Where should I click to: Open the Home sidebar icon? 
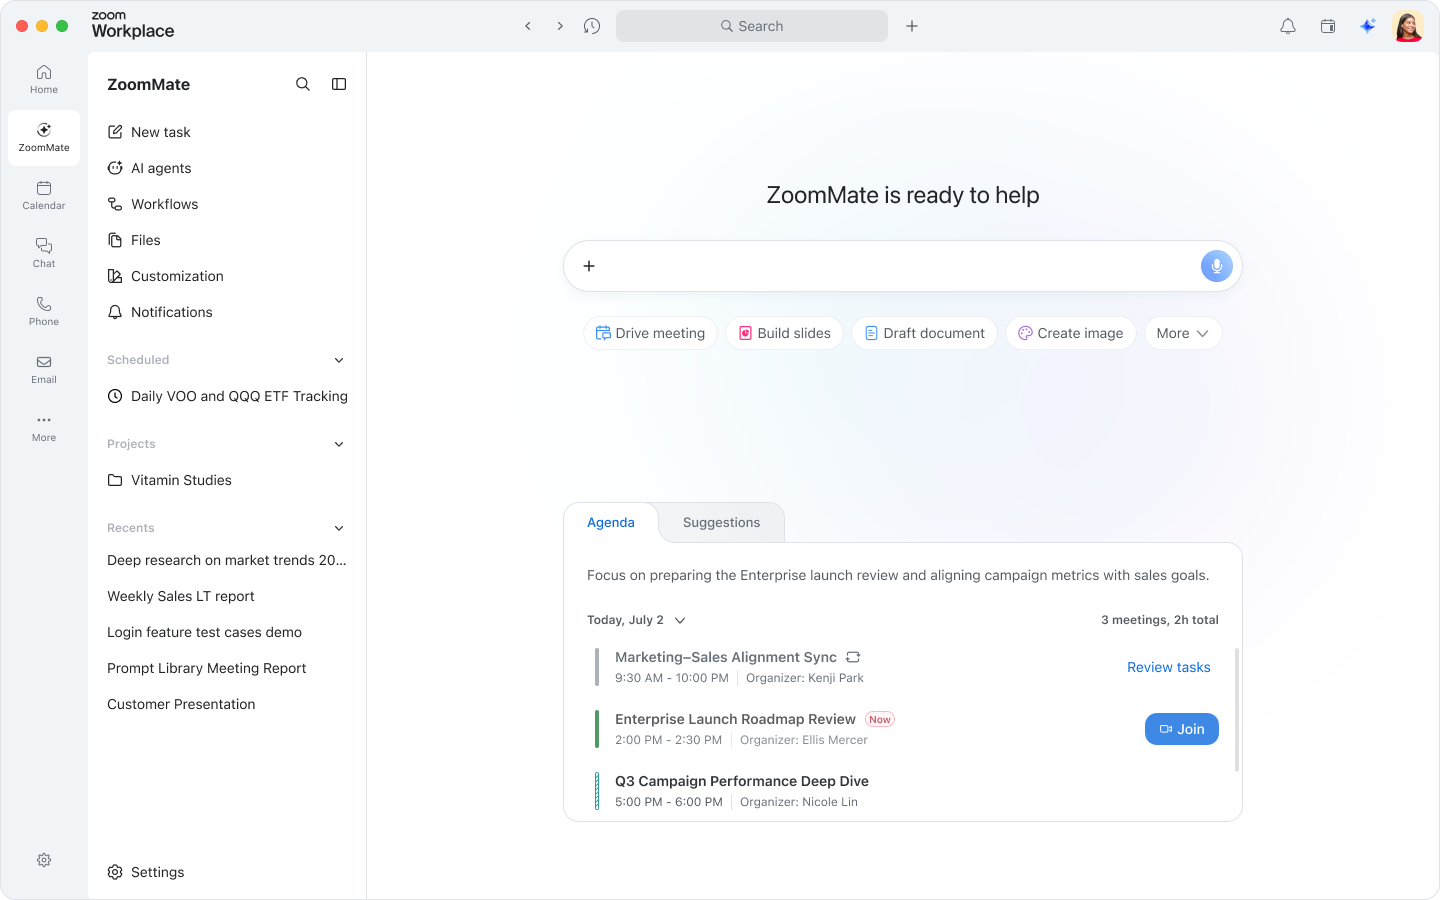pos(44,79)
